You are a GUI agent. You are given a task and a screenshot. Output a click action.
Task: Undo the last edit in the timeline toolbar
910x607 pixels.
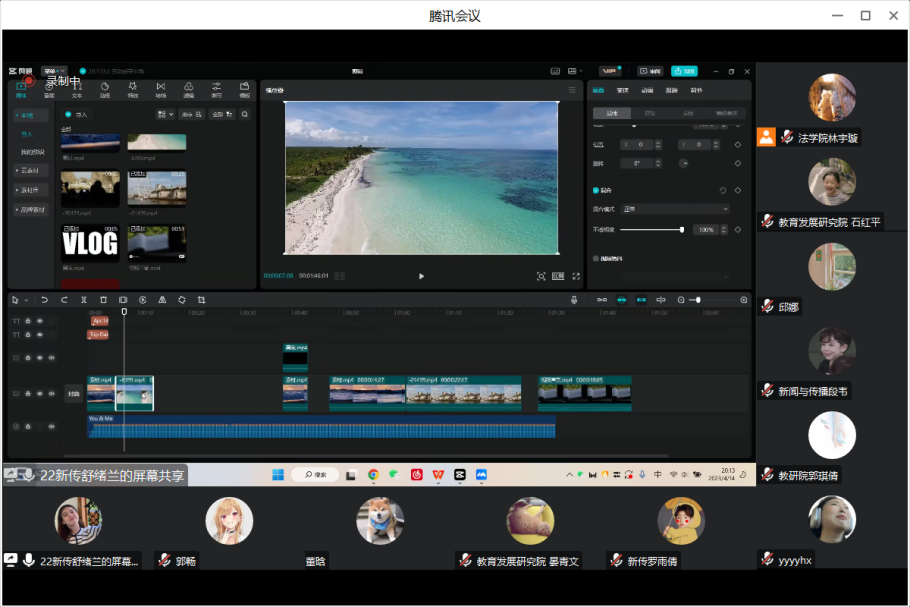tap(45, 300)
